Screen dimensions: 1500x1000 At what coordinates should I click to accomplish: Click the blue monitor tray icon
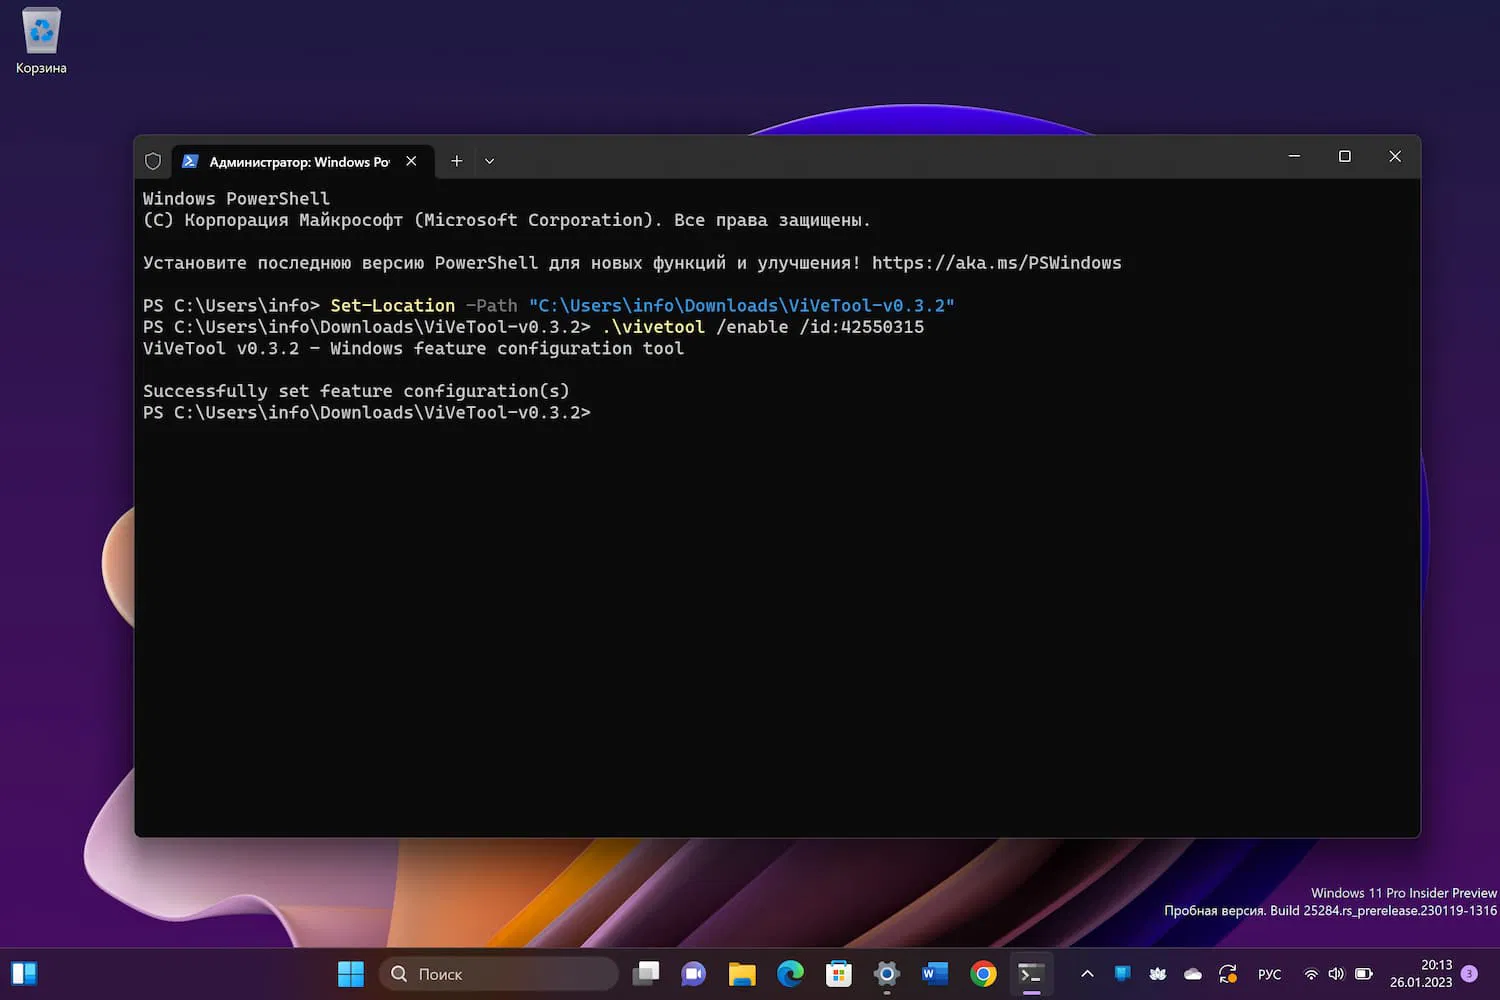[x=1123, y=974]
